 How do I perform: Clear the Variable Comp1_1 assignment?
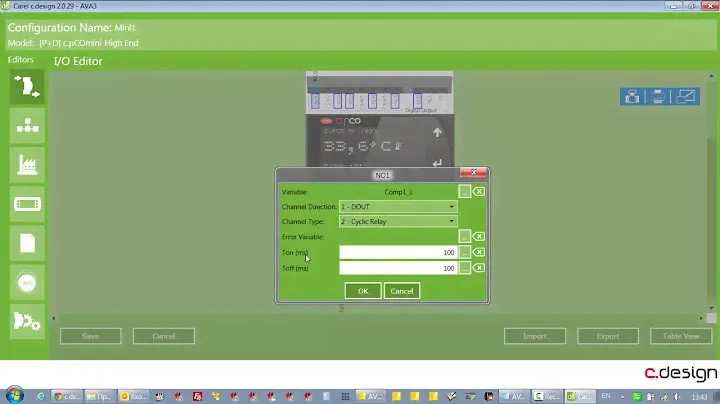click(479, 191)
